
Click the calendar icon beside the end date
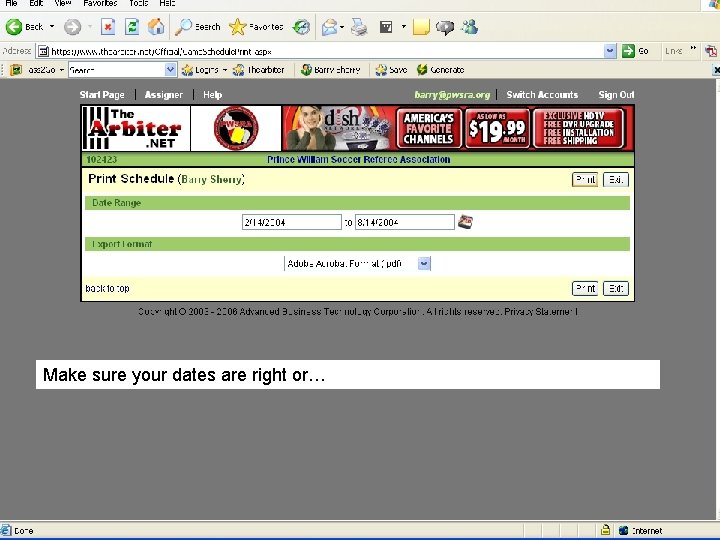(x=465, y=222)
